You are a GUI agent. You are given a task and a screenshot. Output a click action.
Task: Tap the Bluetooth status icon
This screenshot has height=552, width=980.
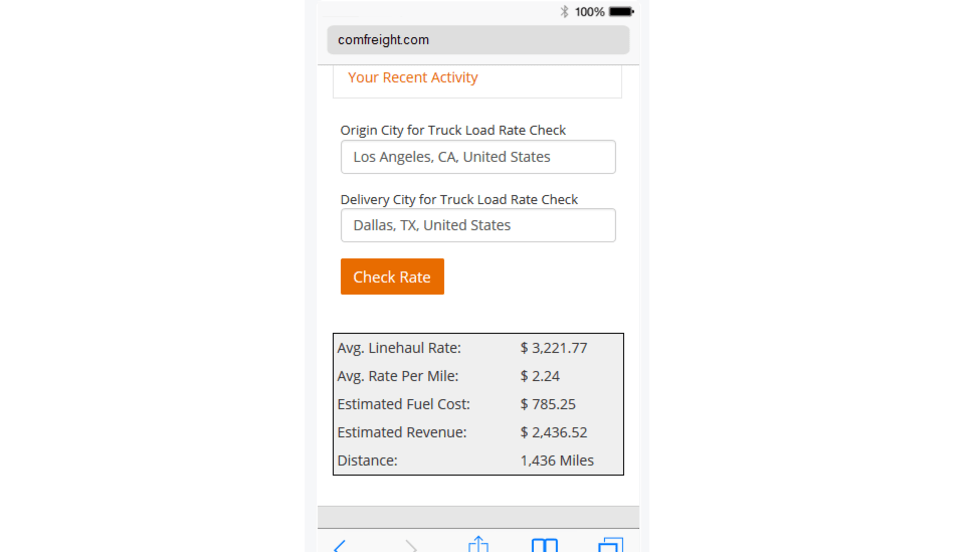(564, 12)
